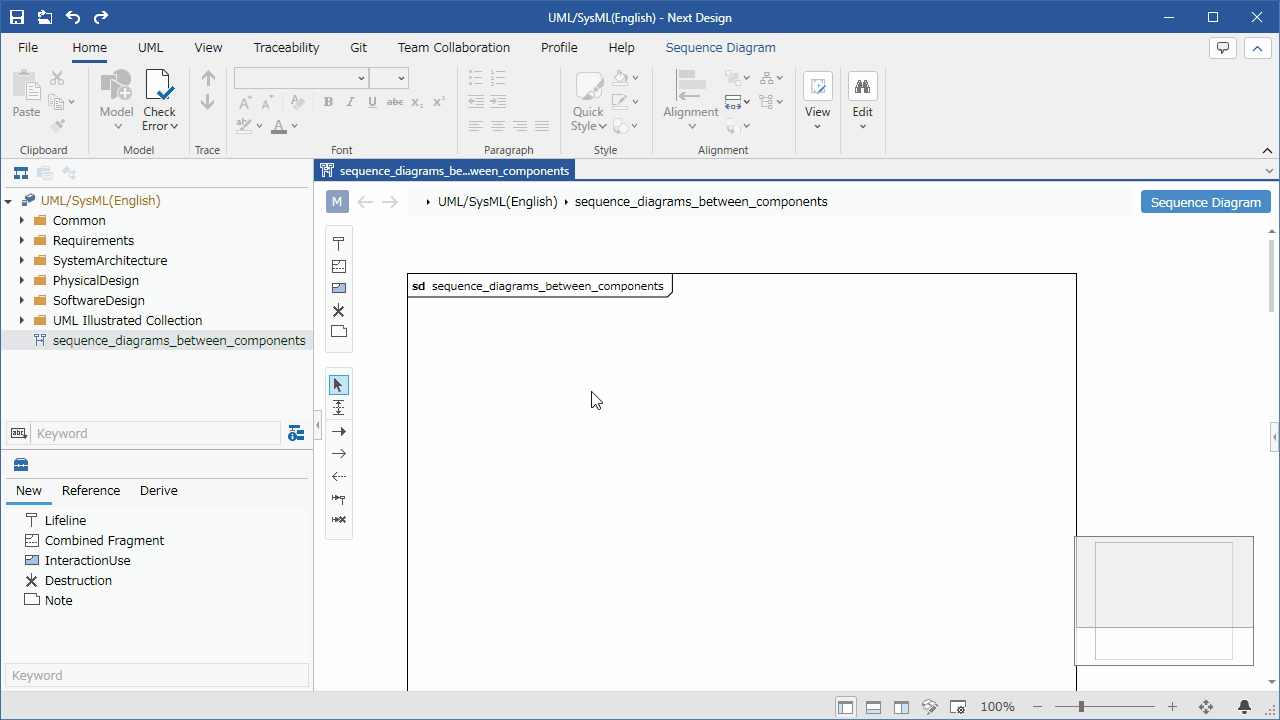Select the vertical spacing tool

(339, 408)
